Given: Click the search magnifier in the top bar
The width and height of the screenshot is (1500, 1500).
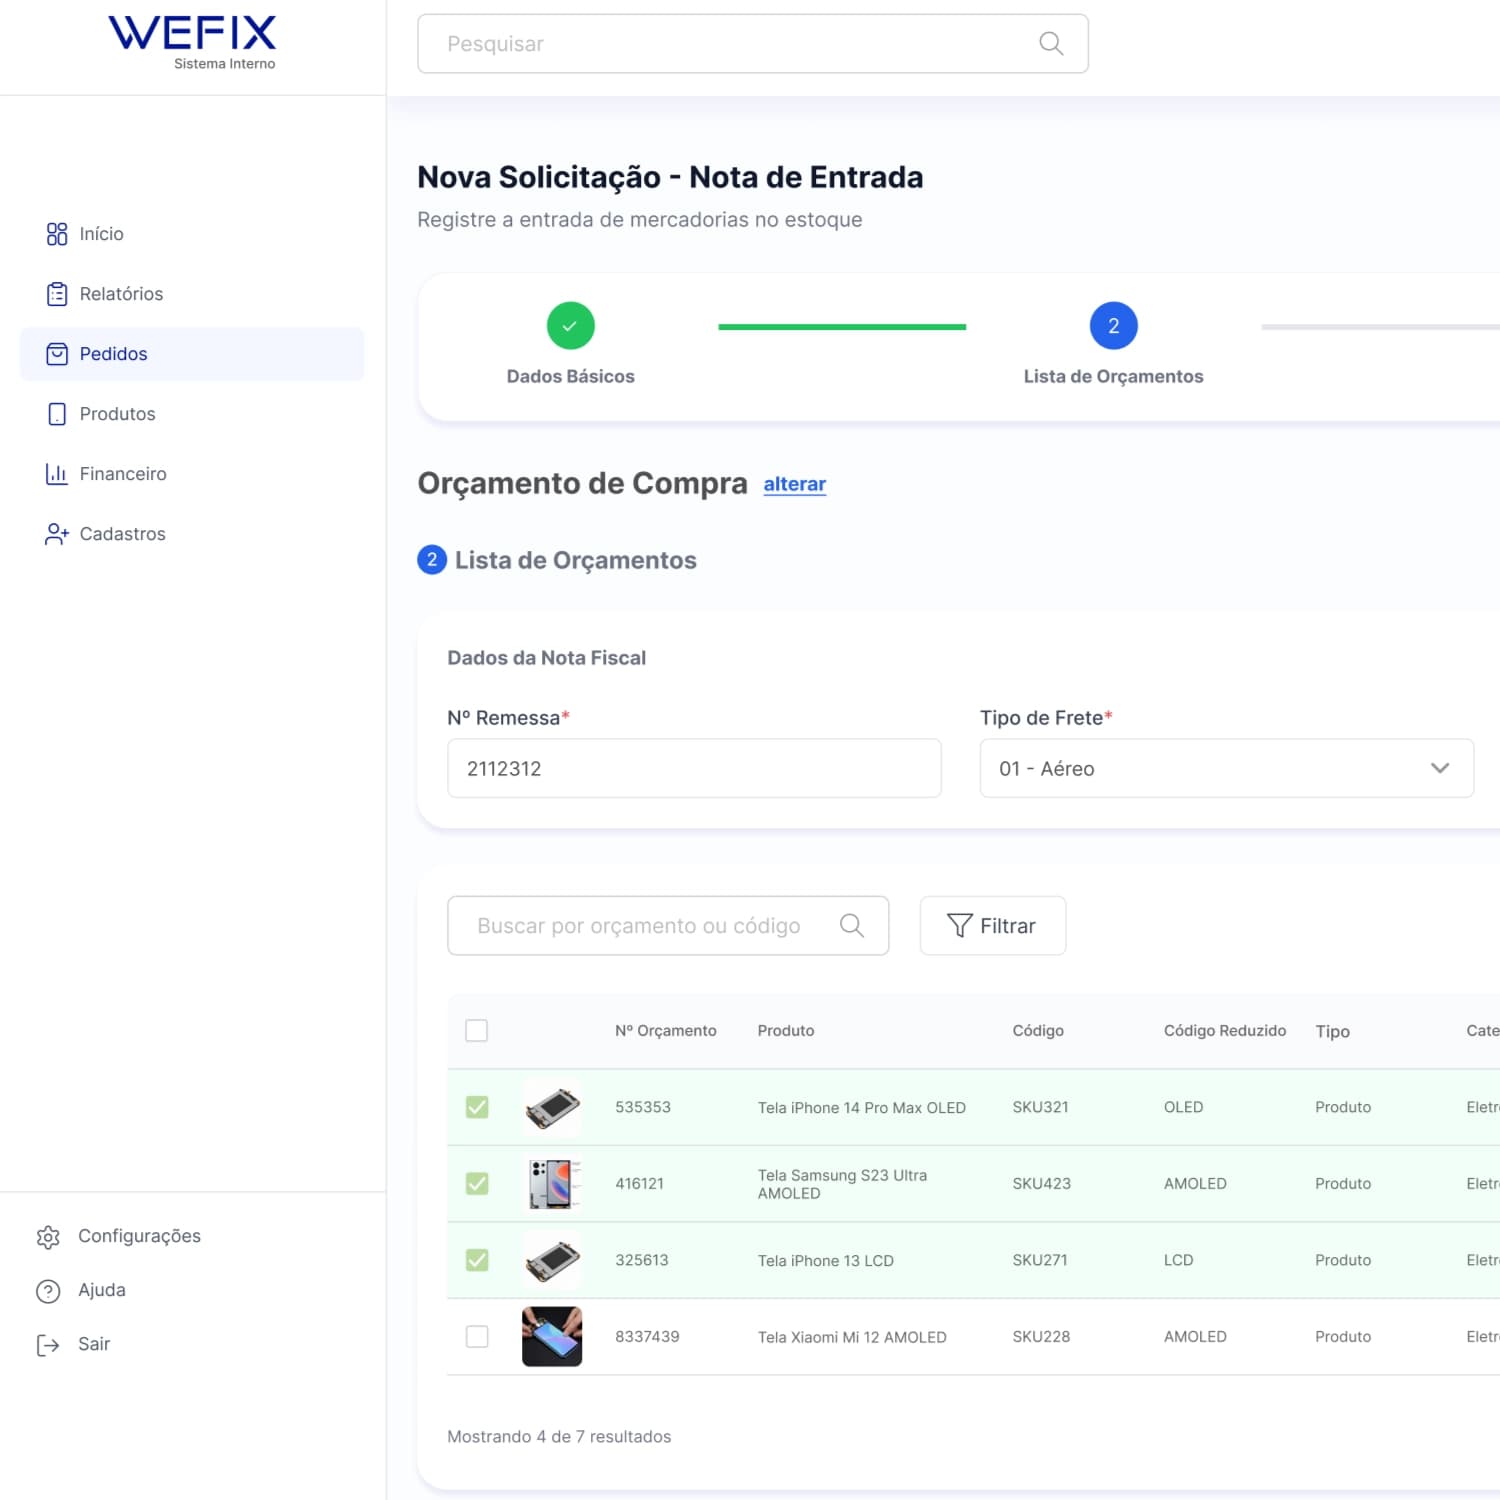Looking at the screenshot, I should pyautogui.click(x=1050, y=43).
